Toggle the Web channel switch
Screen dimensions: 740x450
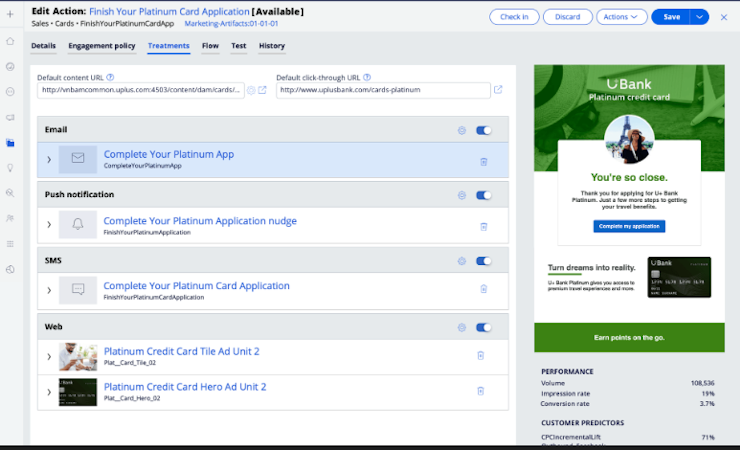(x=483, y=327)
